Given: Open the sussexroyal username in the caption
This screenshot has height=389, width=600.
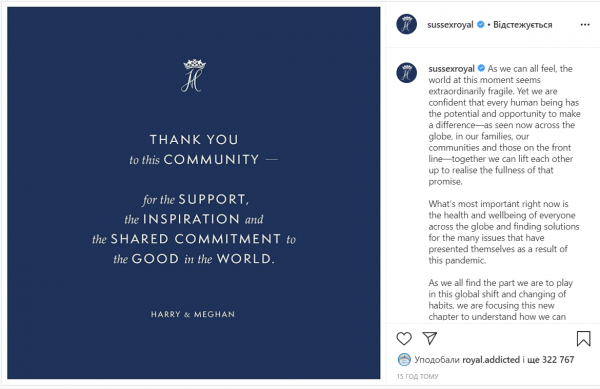Looking at the screenshot, I should [452, 69].
